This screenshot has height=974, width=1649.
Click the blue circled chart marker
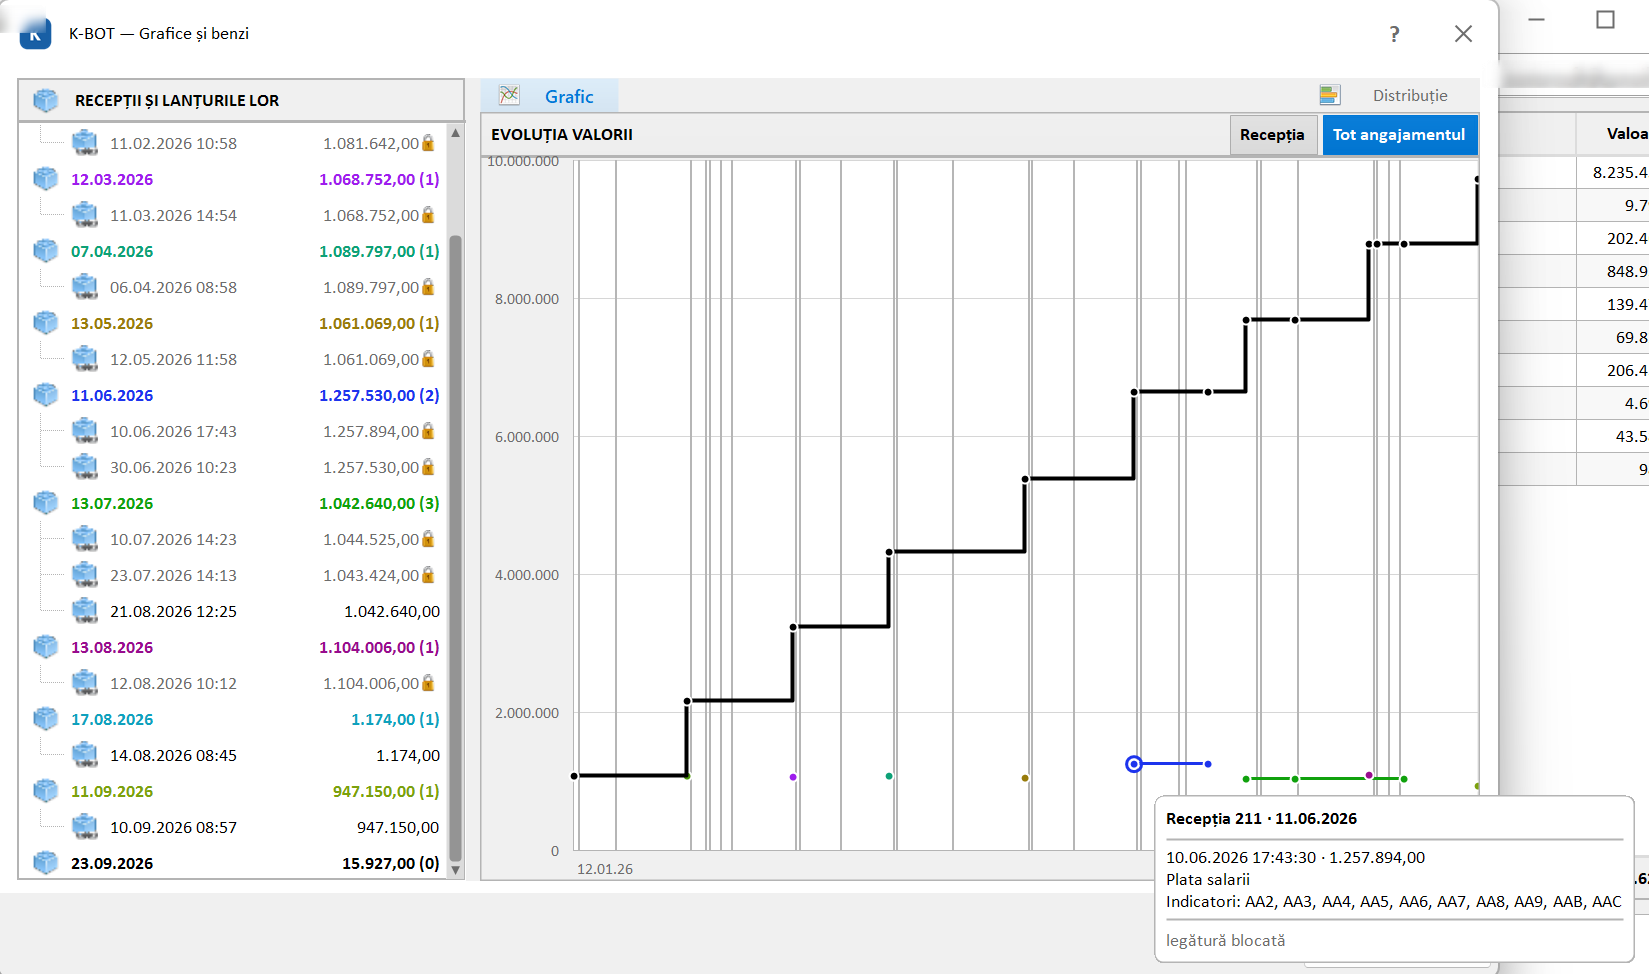[x=1133, y=764]
